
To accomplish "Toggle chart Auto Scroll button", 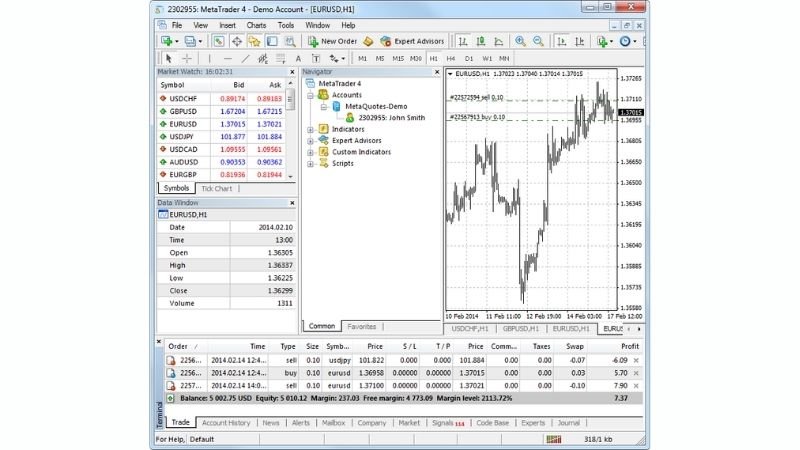I will point(562,41).
